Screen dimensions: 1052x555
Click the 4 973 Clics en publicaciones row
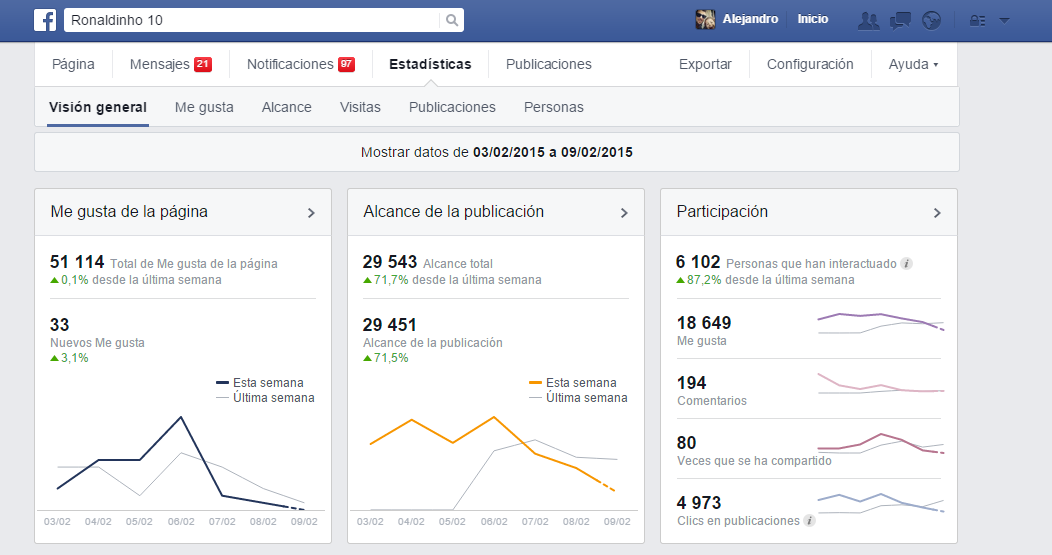tap(808, 509)
